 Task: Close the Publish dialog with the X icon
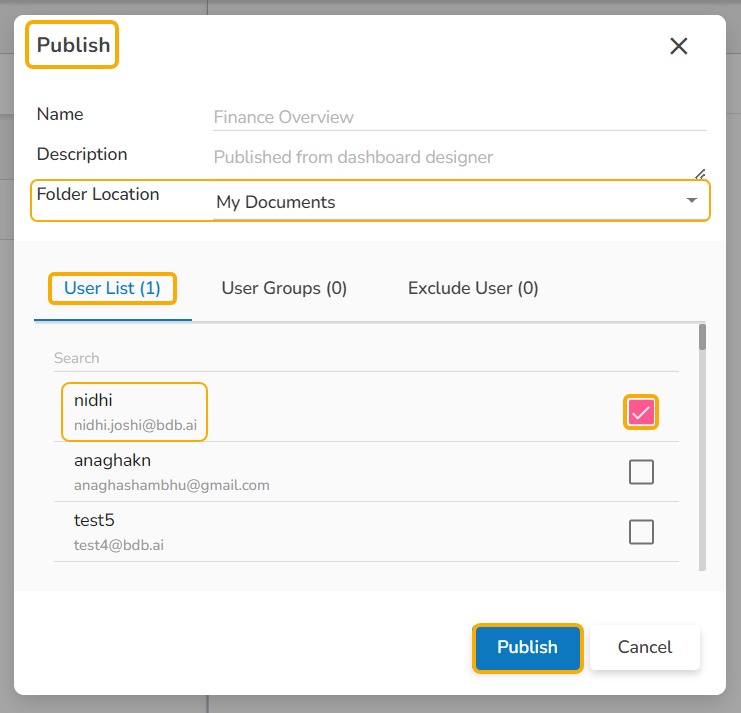679,46
